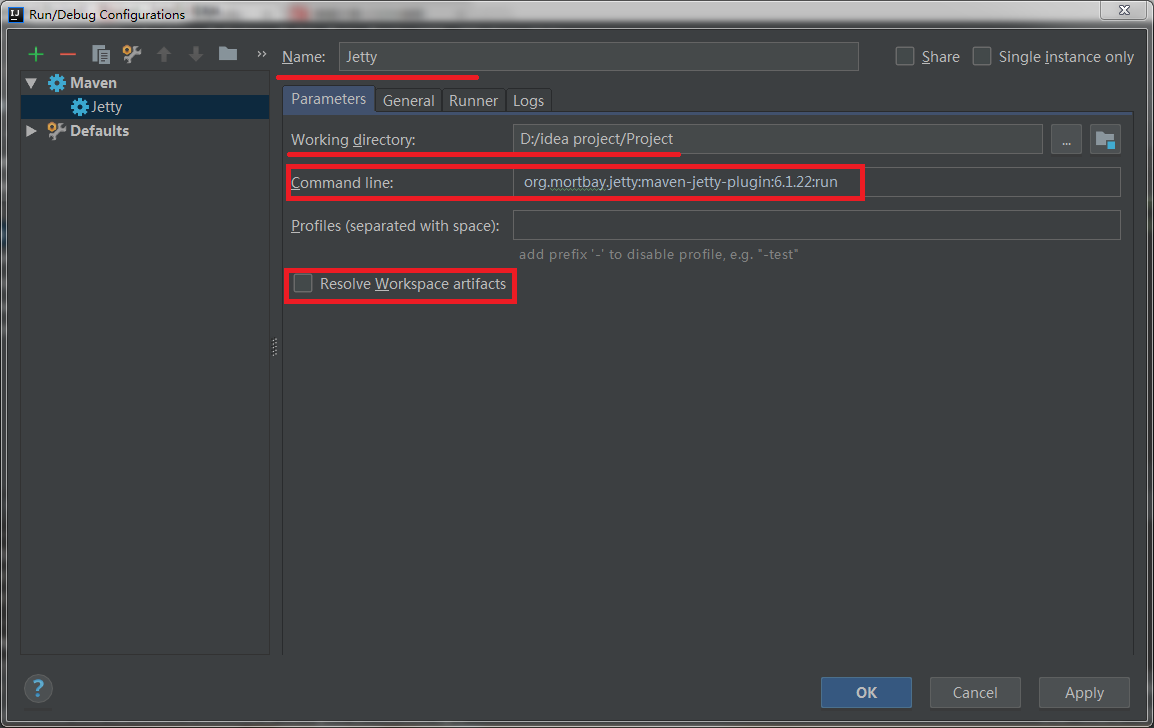
Task: Expand the Defaults tree node
Action: click(x=31, y=131)
